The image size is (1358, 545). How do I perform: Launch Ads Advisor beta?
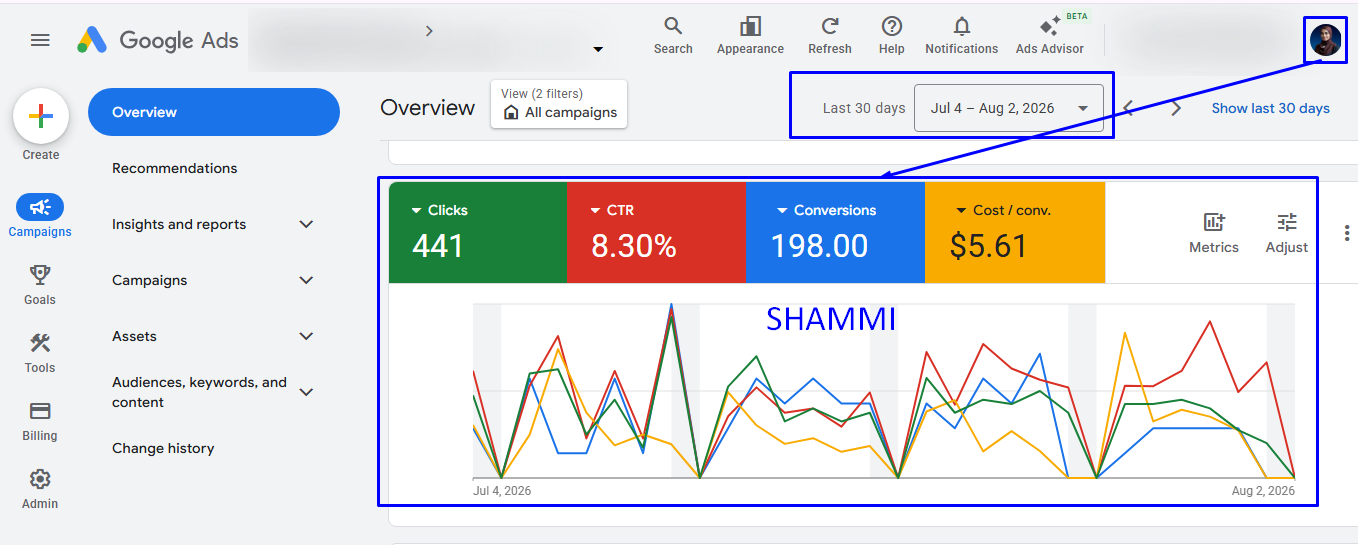pos(1050,36)
